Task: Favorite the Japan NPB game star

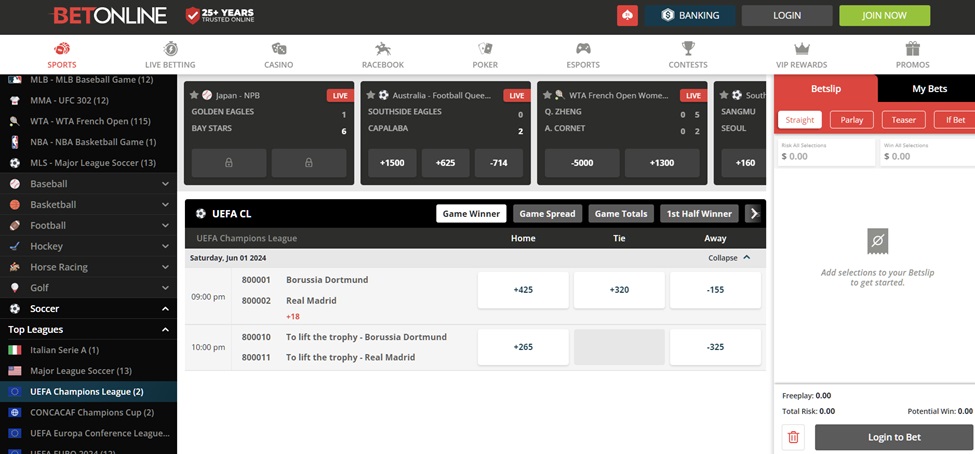Action: click(194, 95)
